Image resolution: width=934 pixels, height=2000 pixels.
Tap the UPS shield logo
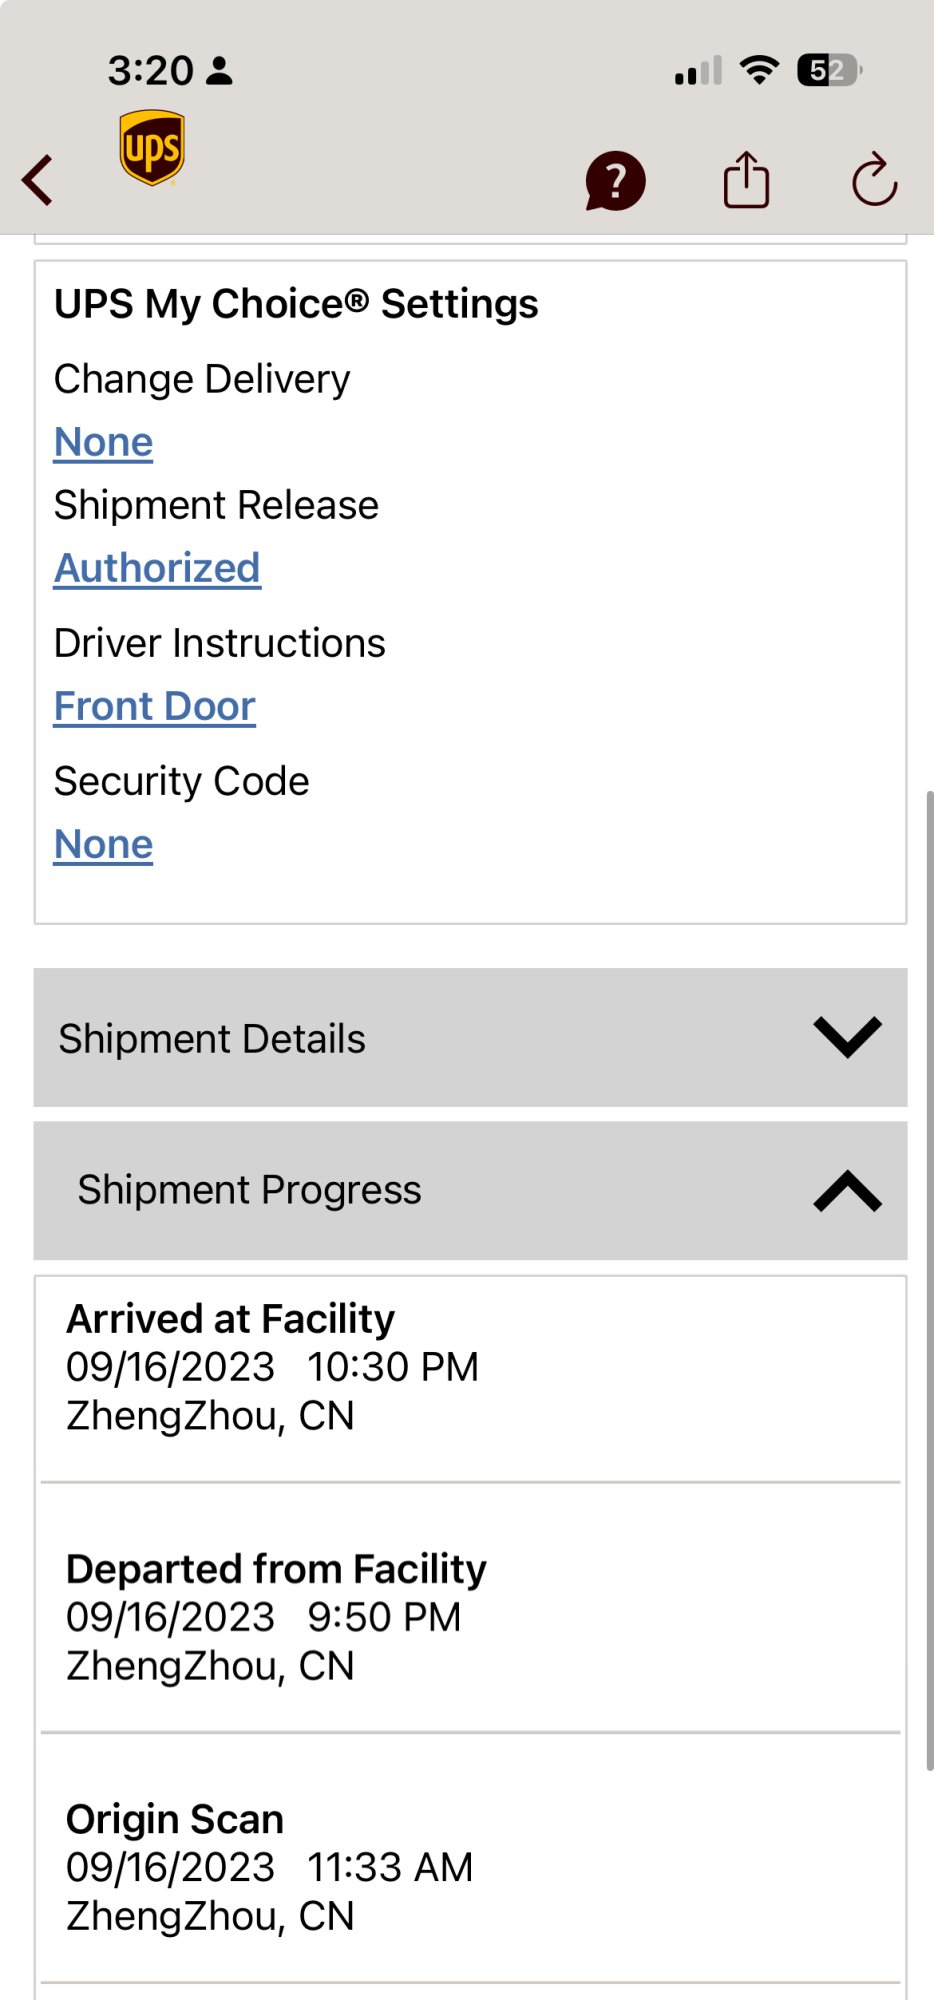tap(152, 148)
